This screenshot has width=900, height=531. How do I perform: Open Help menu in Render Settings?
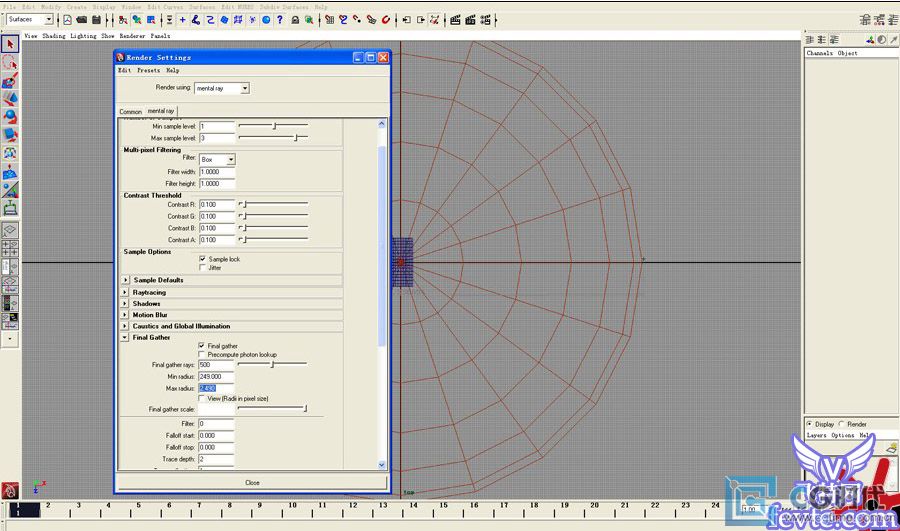pyautogui.click(x=173, y=70)
